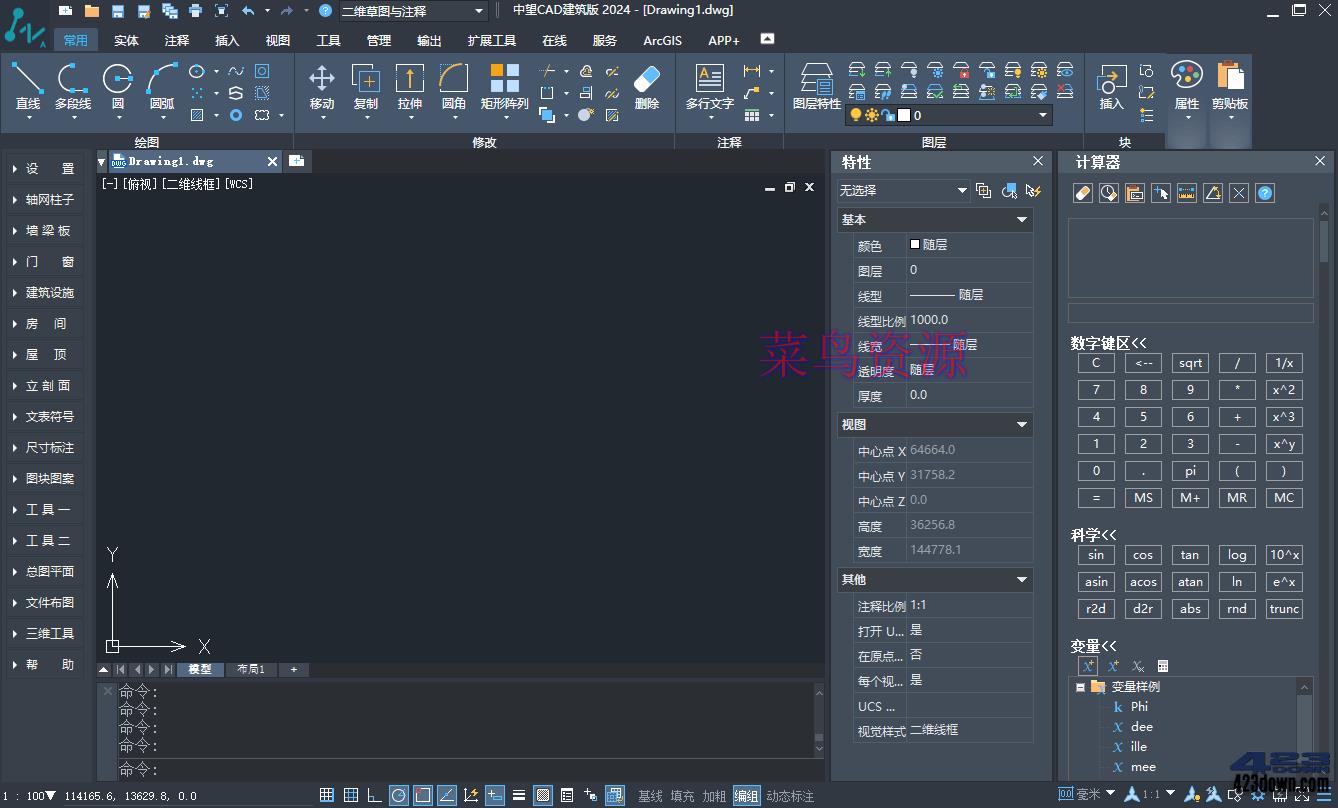Open the current layer dropdown showing 0

coord(1042,115)
